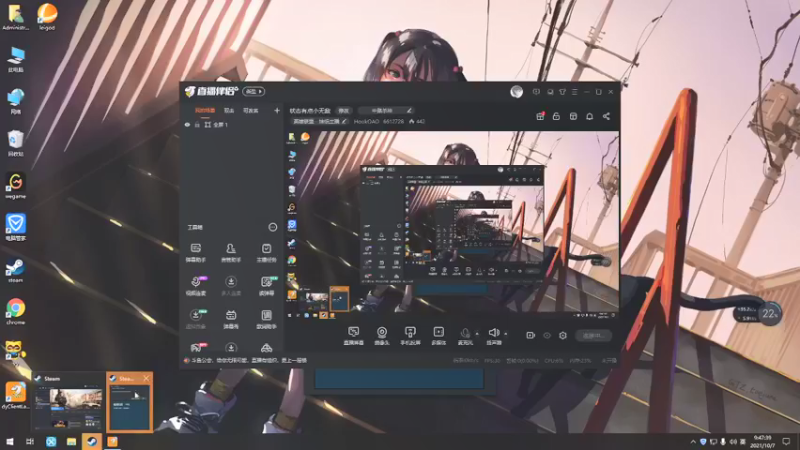
Task: Open the game assistant tool
Action: coord(266,319)
